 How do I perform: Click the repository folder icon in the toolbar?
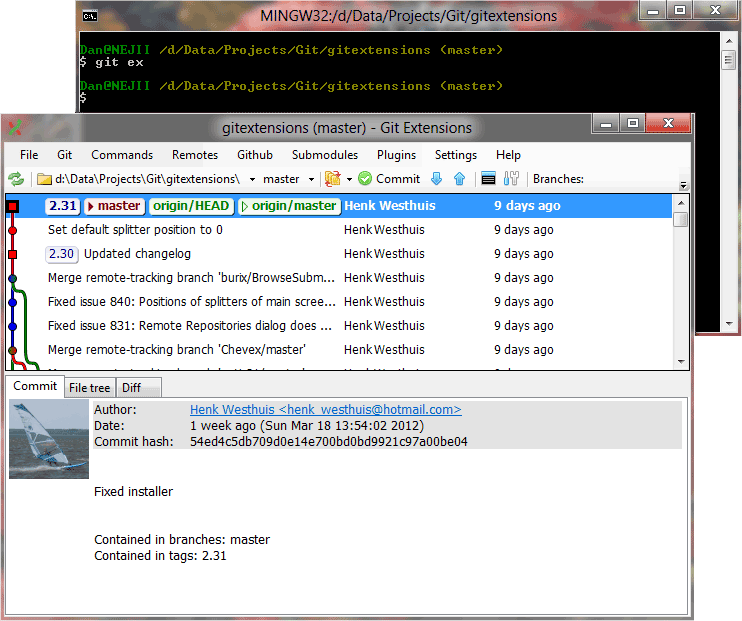(44, 179)
